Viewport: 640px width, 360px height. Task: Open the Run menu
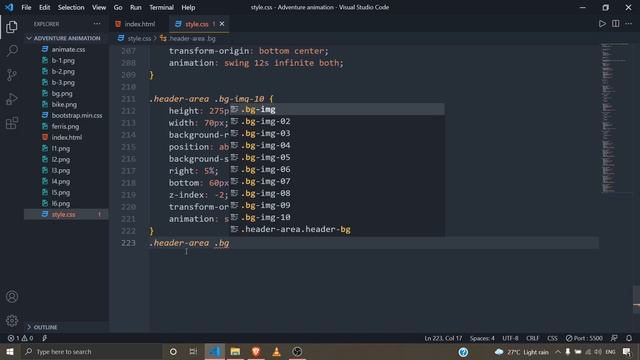[x=136, y=7]
